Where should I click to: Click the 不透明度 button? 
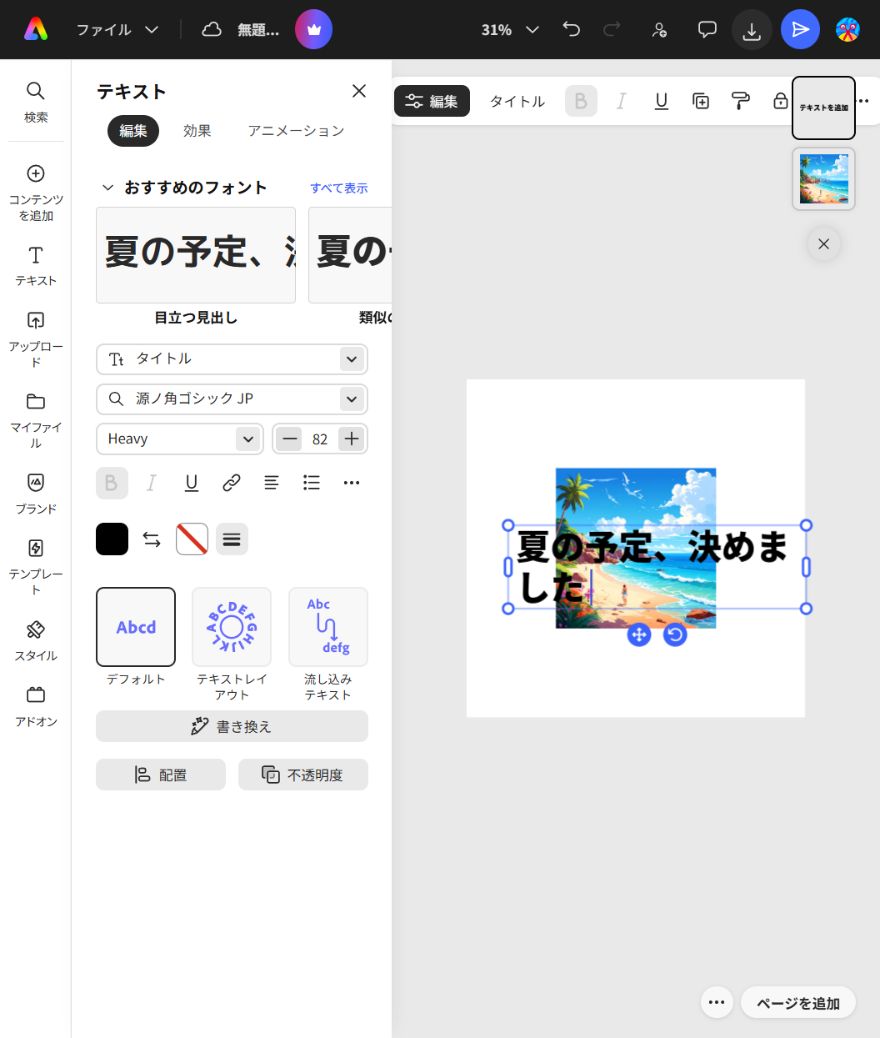pyautogui.click(x=303, y=775)
